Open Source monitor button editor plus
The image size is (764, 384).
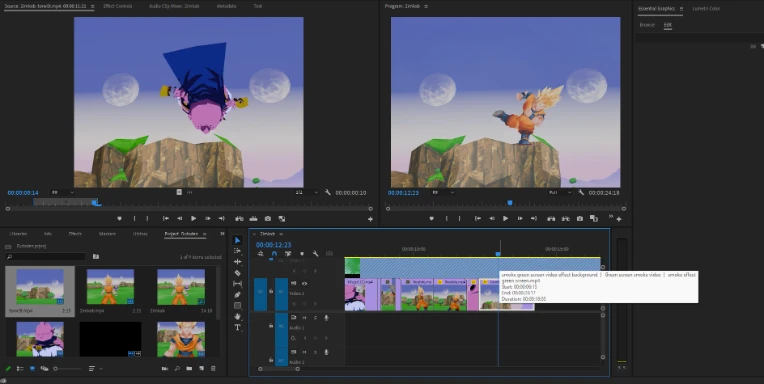tap(370, 219)
